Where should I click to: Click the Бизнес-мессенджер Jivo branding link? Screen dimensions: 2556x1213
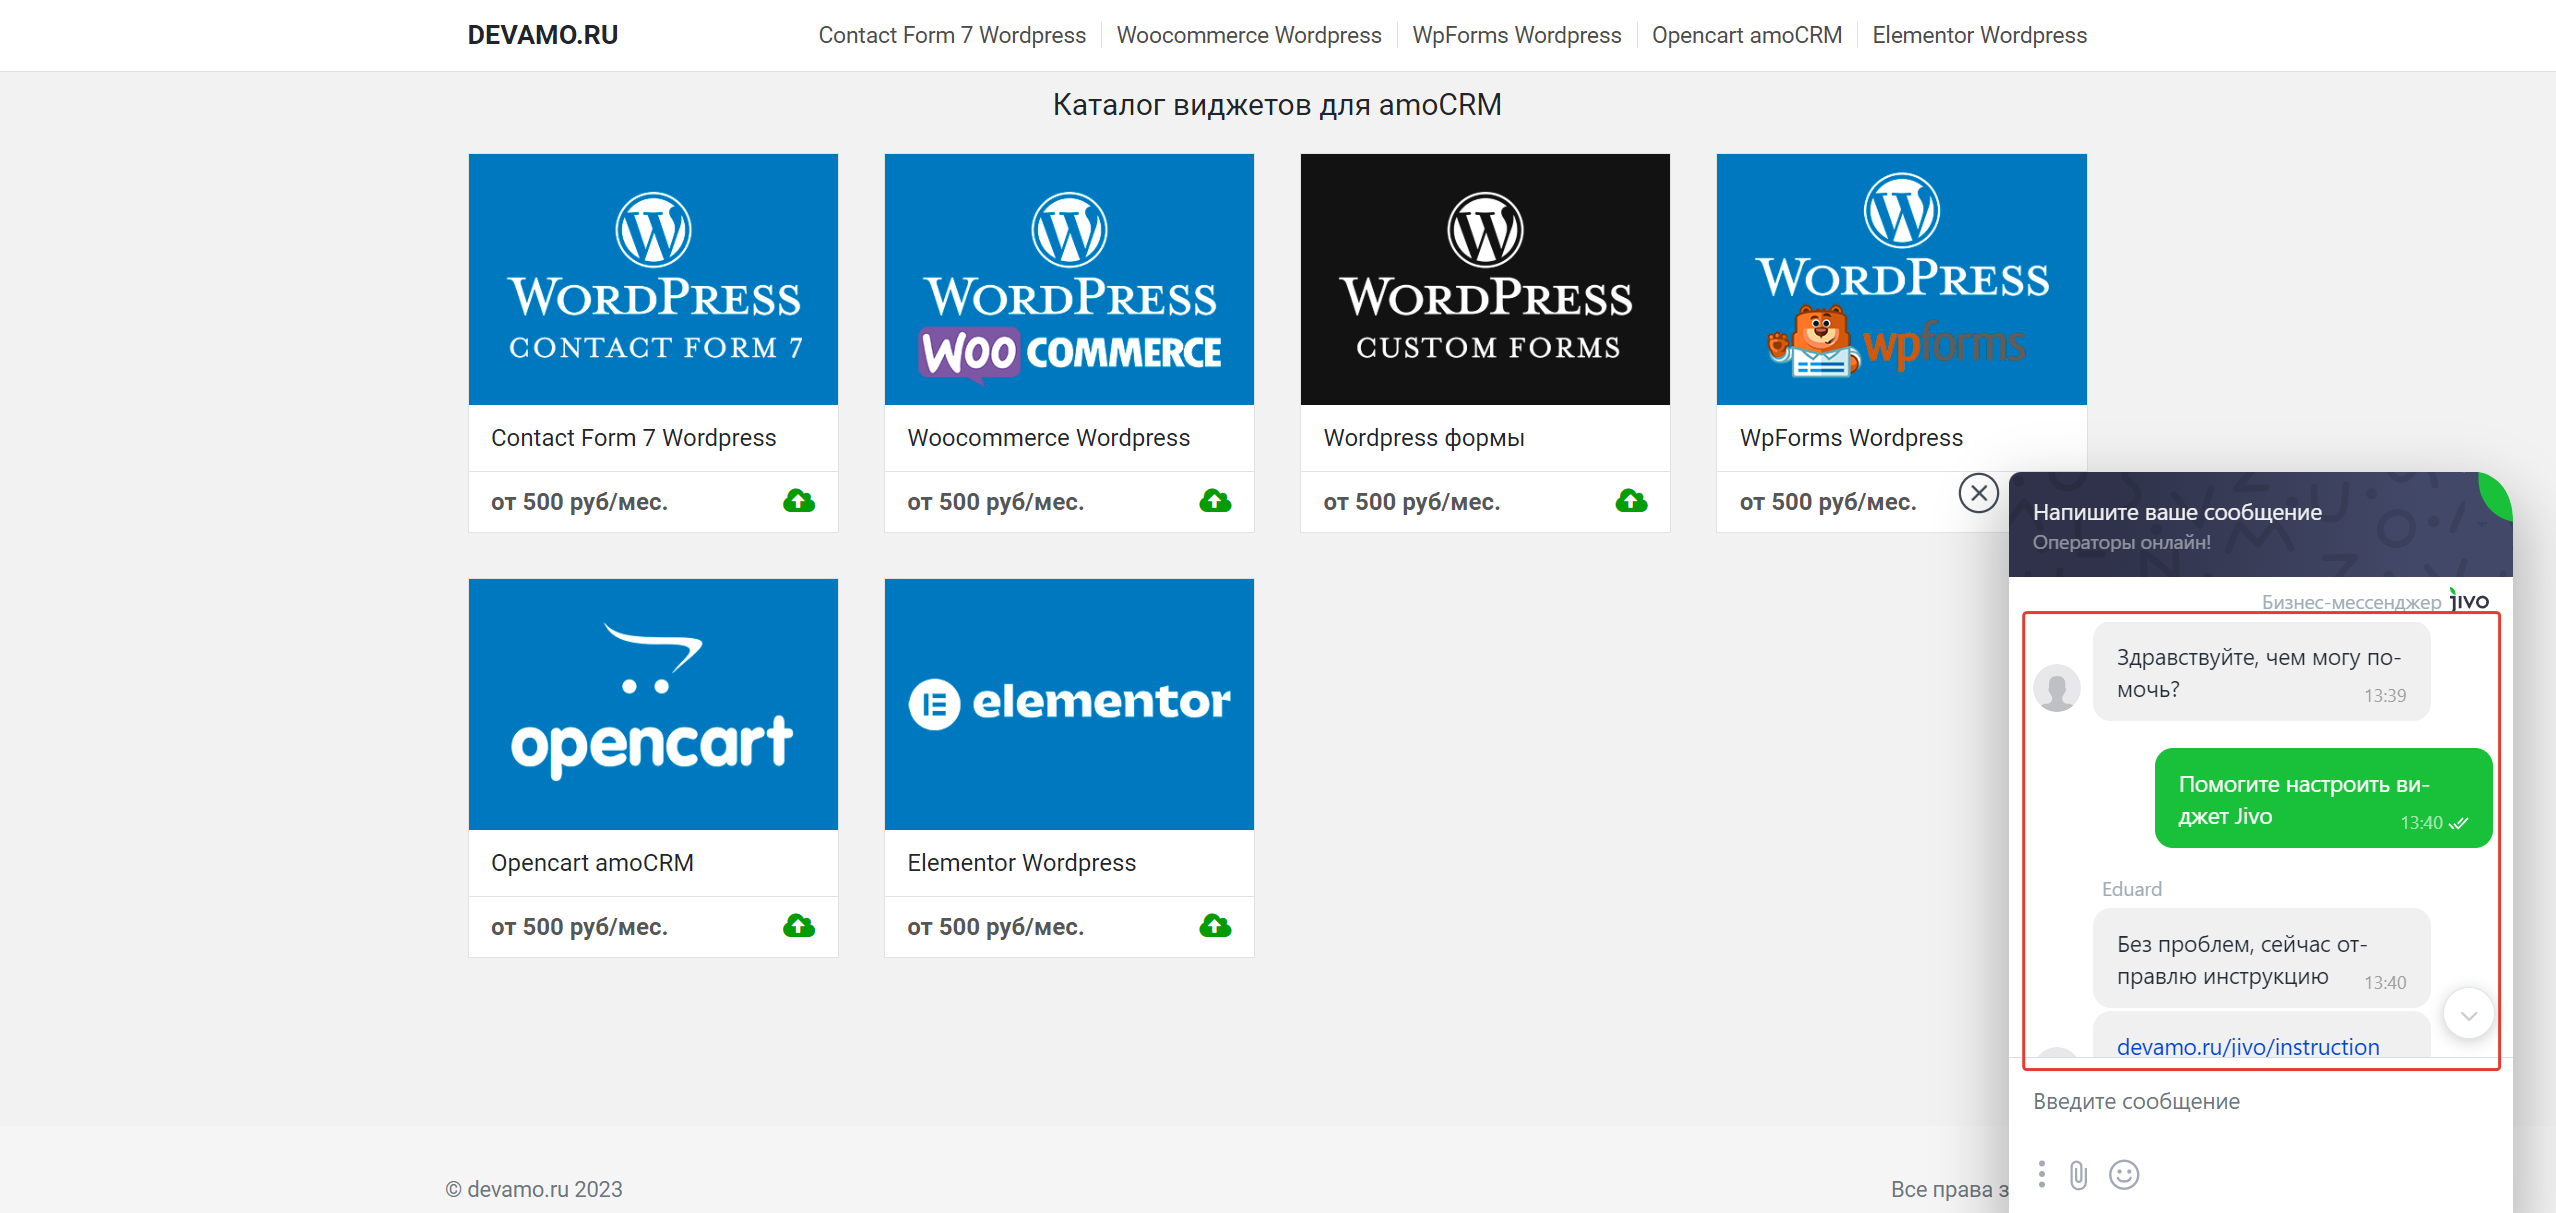coord(2374,602)
